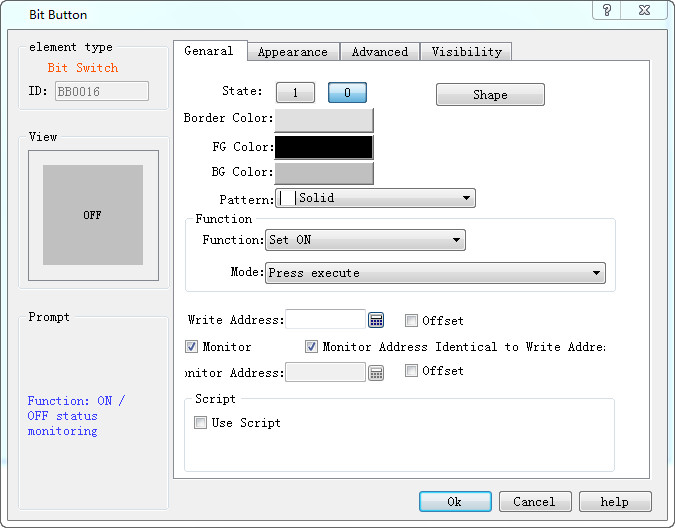The width and height of the screenshot is (675, 528).
Task: Click the Monitor Address keypad icon
Action: (x=376, y=372)
